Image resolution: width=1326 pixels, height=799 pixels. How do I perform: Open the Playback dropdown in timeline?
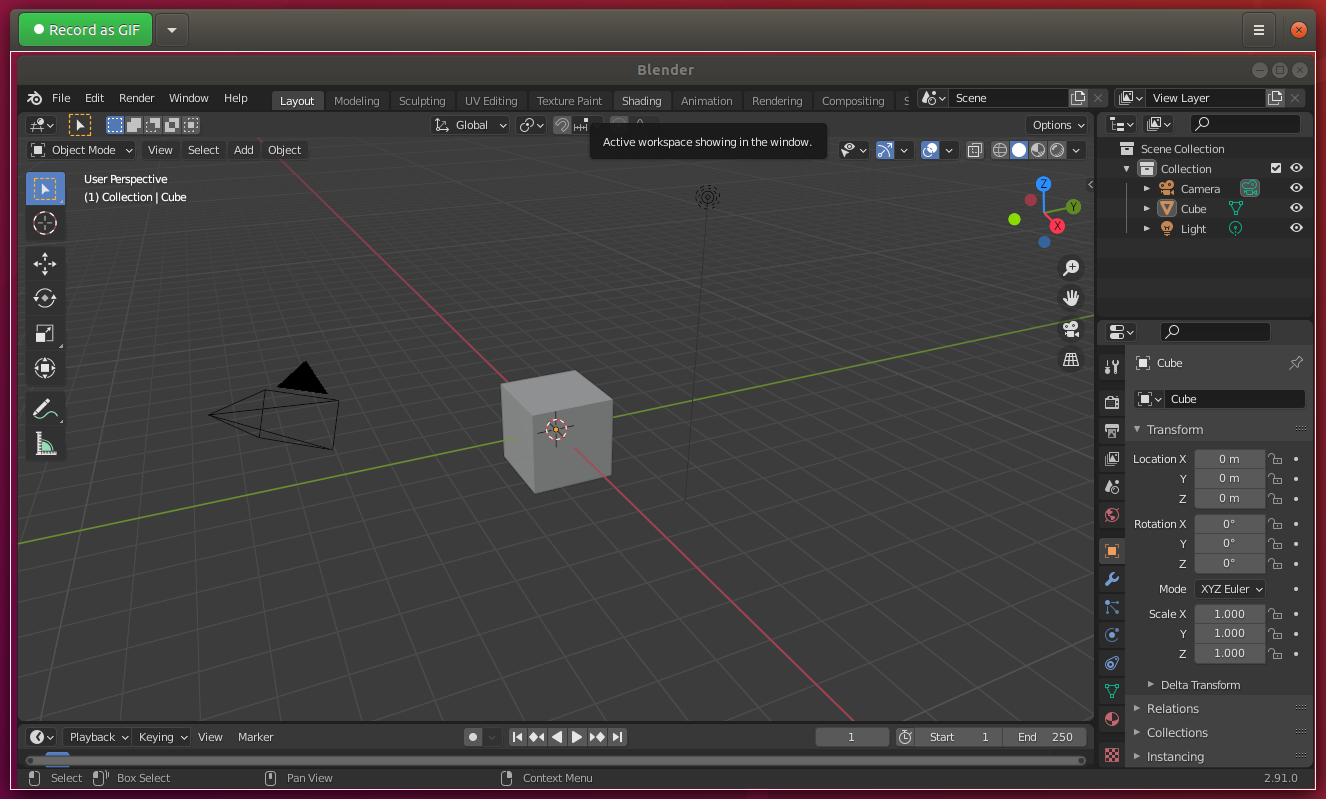98,737
